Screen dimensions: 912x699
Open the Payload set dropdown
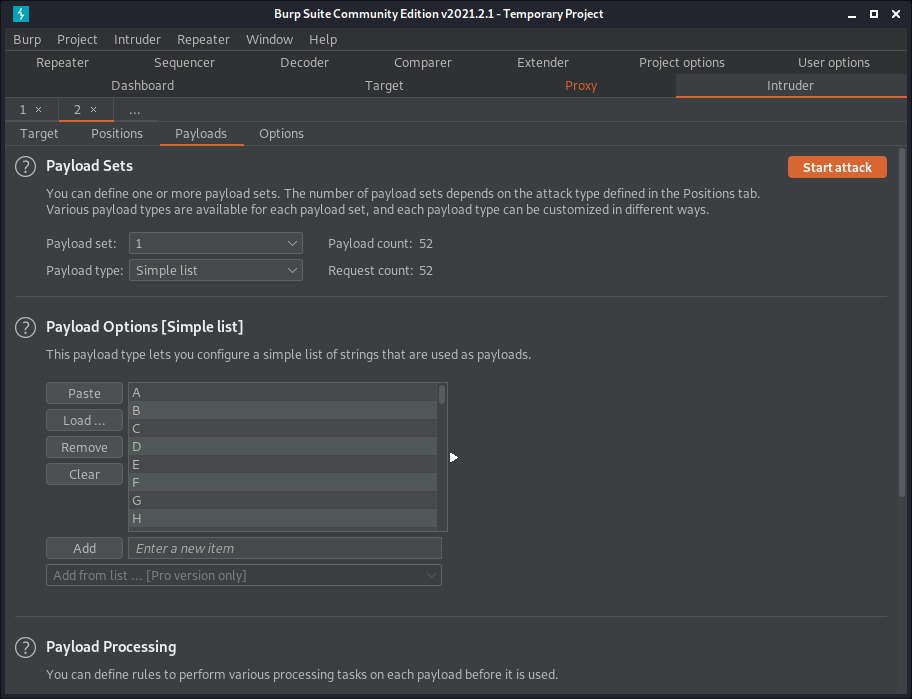pos(216,243)
